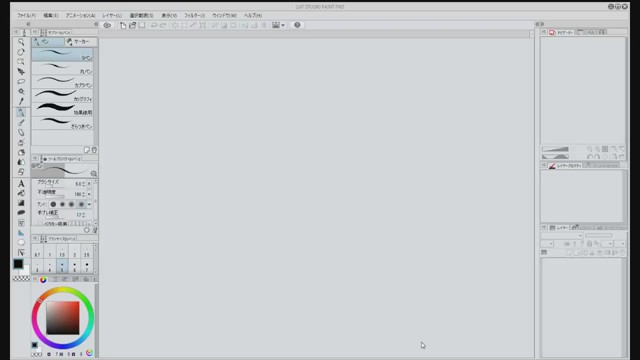Pick the brush size 7 preset
The image size is (640, 360).
coord(87,267)
